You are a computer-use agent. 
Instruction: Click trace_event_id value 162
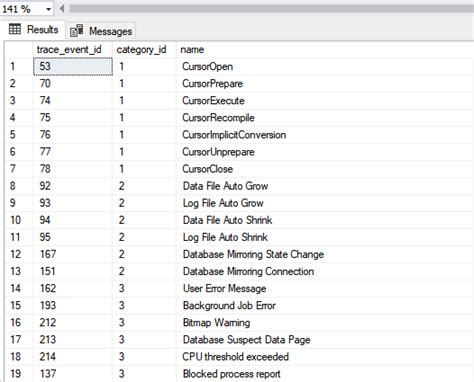tap(73, 288)
